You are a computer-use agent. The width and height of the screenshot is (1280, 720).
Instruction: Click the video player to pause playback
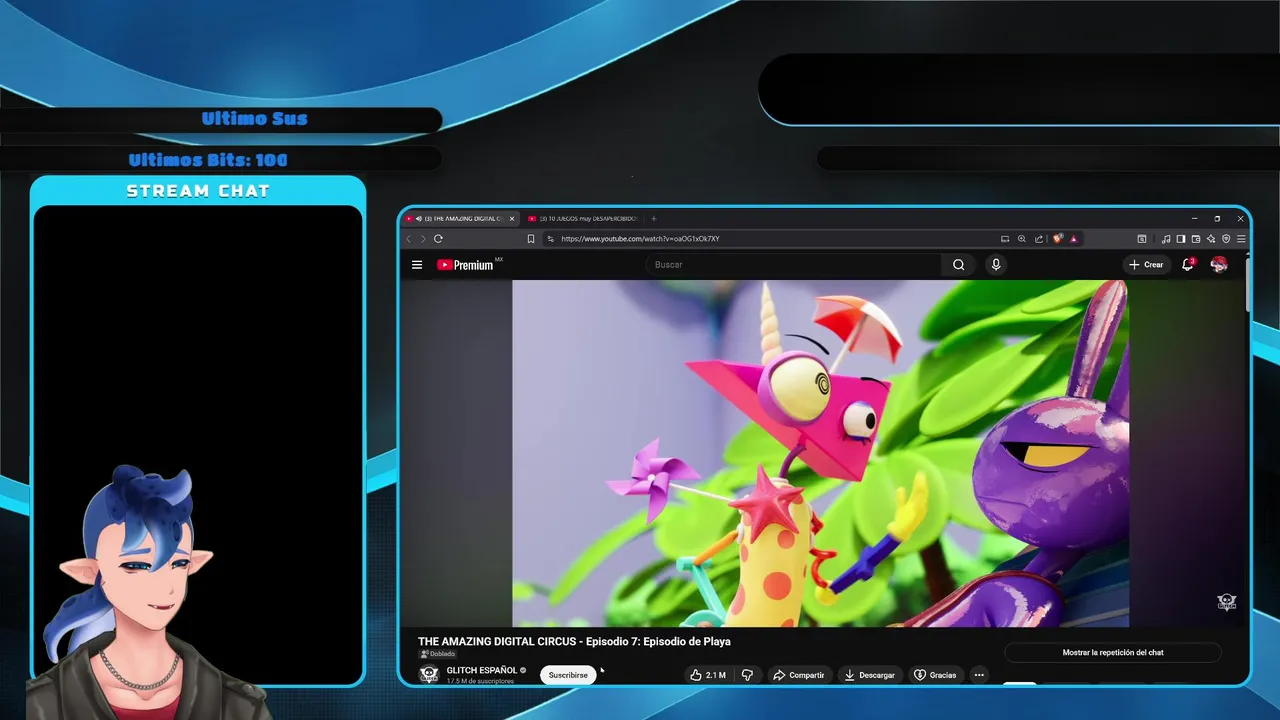coord(820,453)
